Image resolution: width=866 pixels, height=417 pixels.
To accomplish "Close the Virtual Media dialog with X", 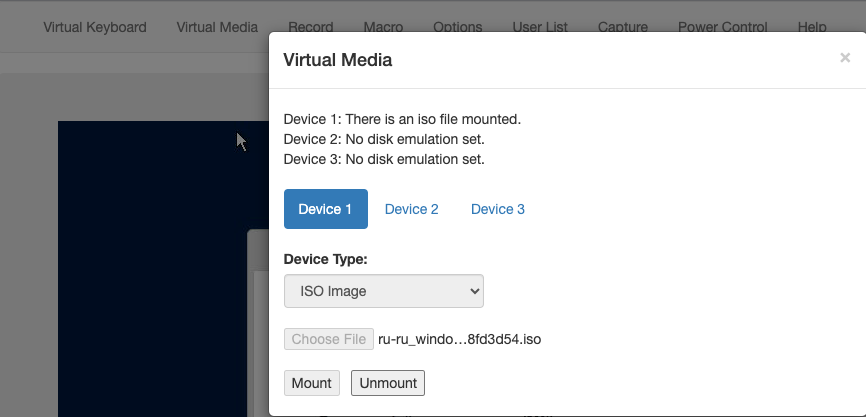I will (x=844, y=57).
